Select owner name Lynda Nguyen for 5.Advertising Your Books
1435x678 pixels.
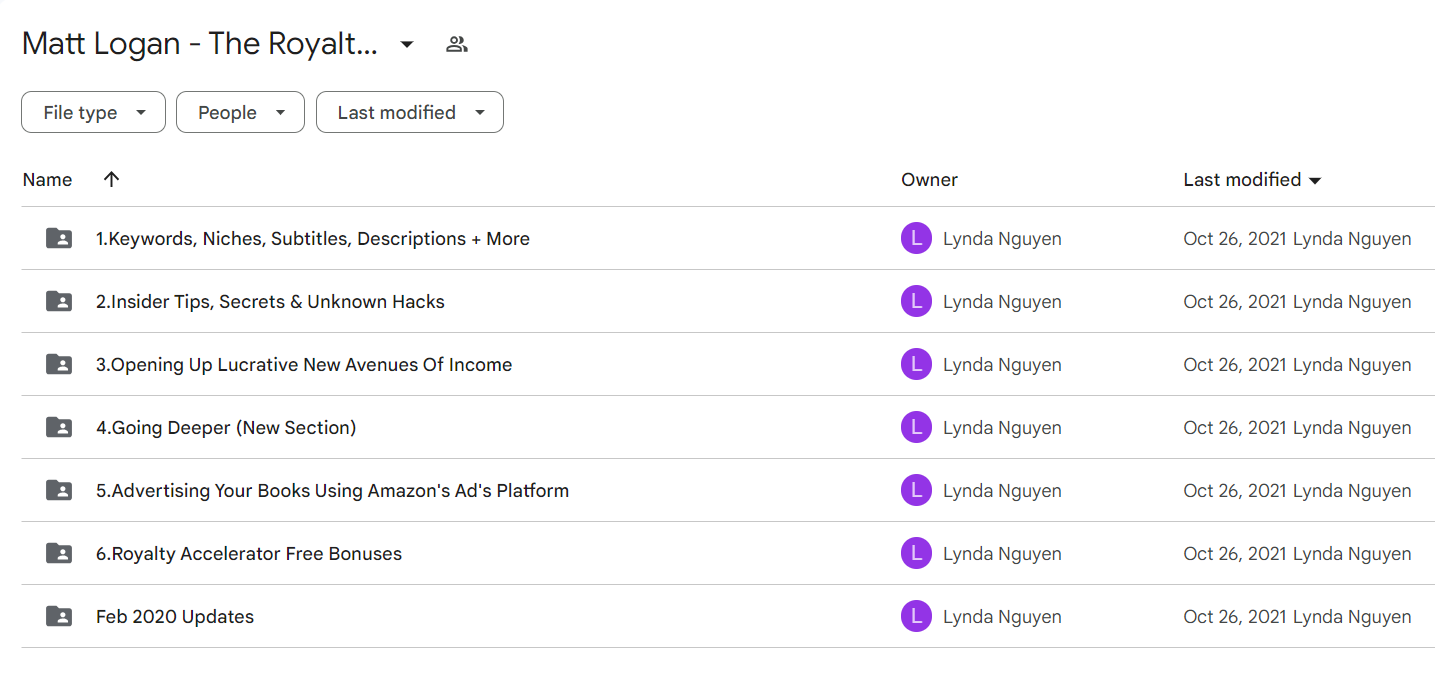pos(1002,491)
